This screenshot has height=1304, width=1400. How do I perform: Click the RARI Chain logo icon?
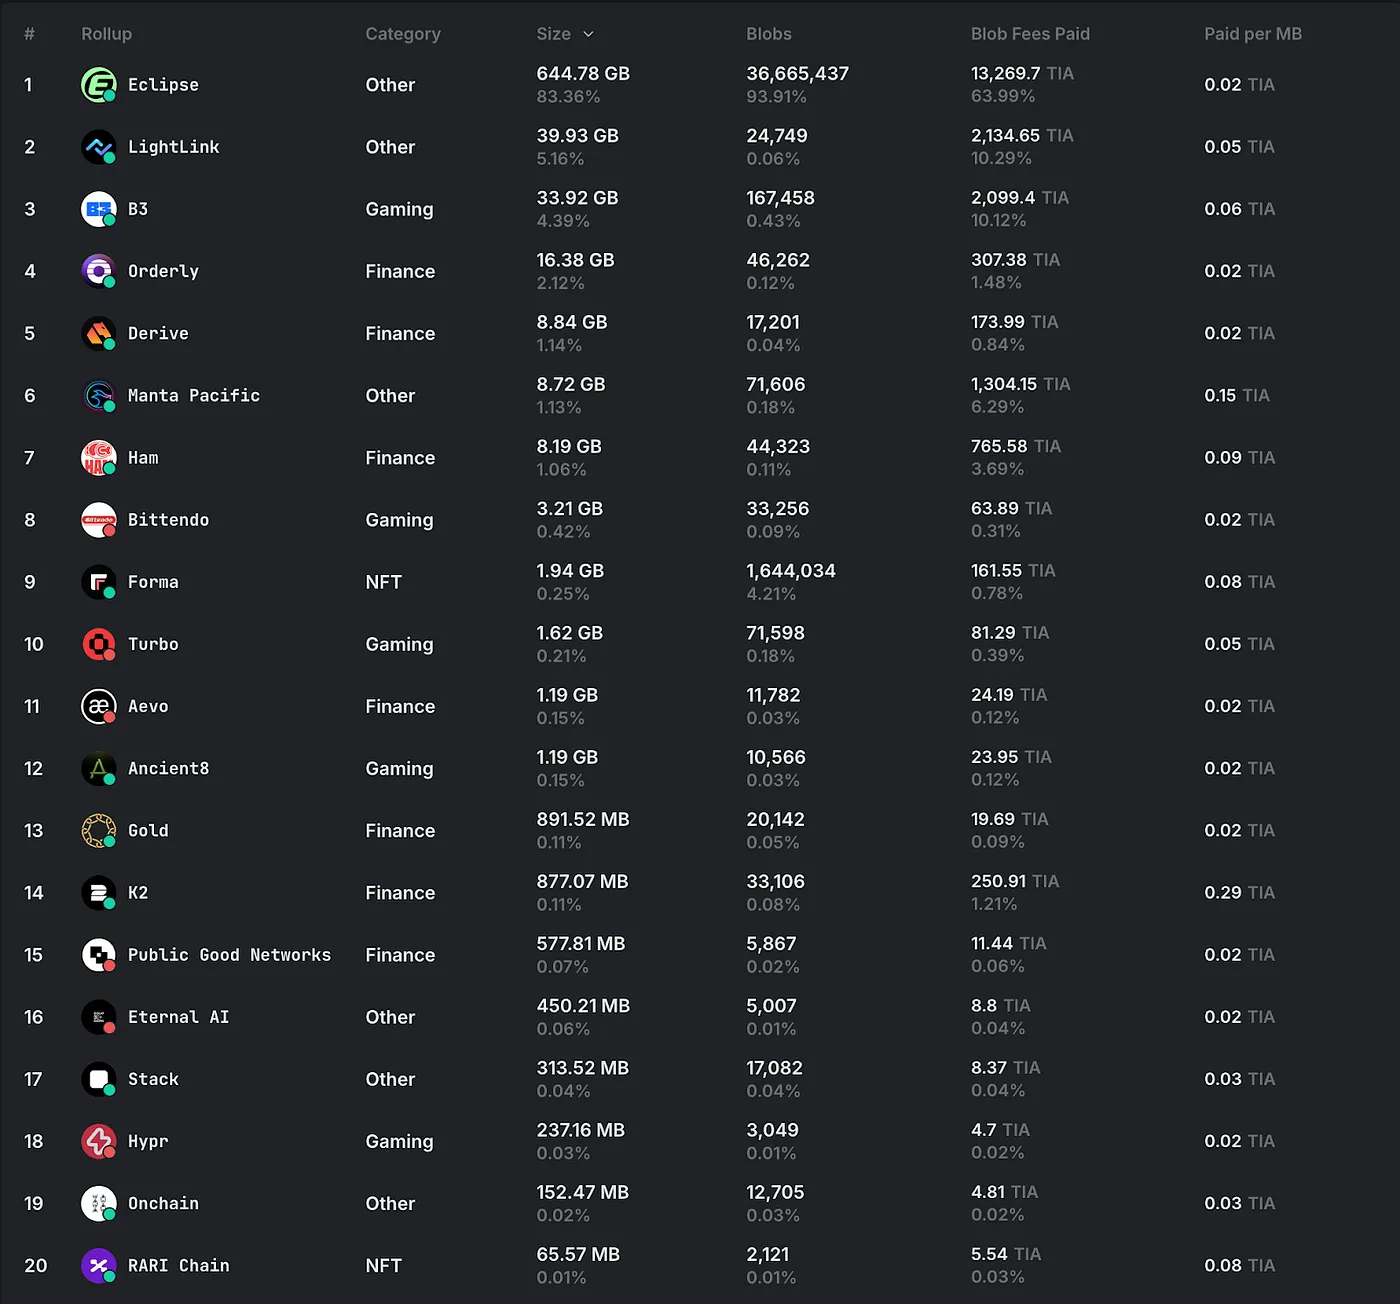point(98,1266)
